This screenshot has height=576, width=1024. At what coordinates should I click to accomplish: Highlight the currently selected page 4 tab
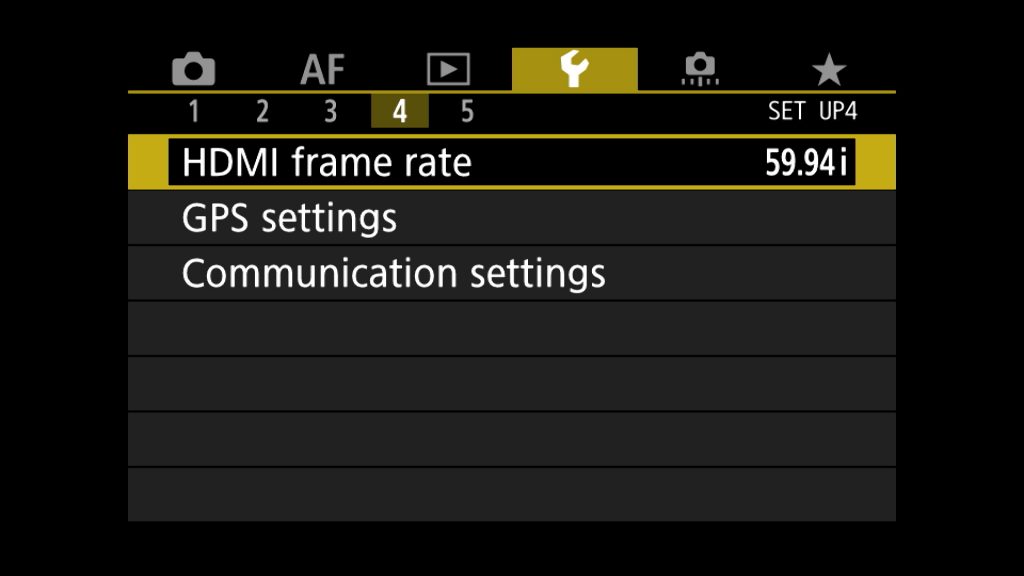(x=399, y=112)
